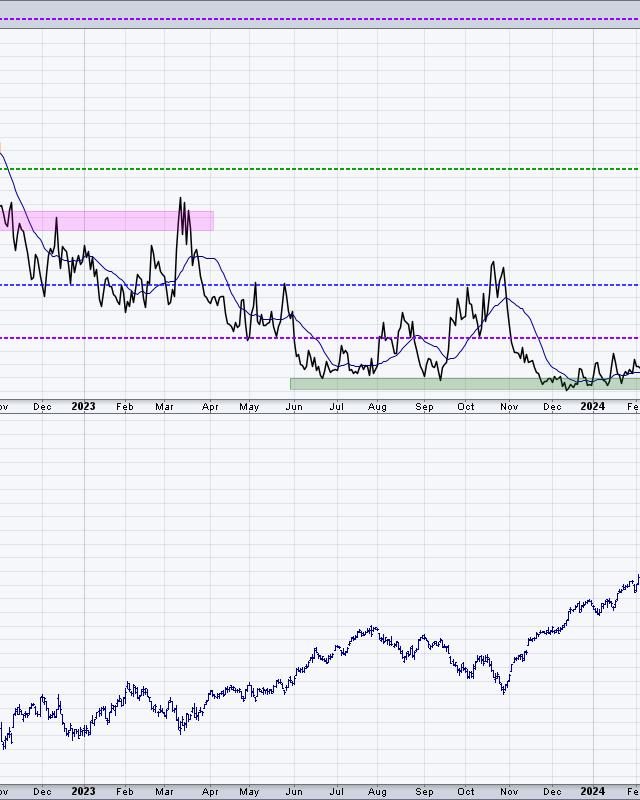Click the price chart's late-July high
This screenshot has width=640, height=800.
pos(374,628)
